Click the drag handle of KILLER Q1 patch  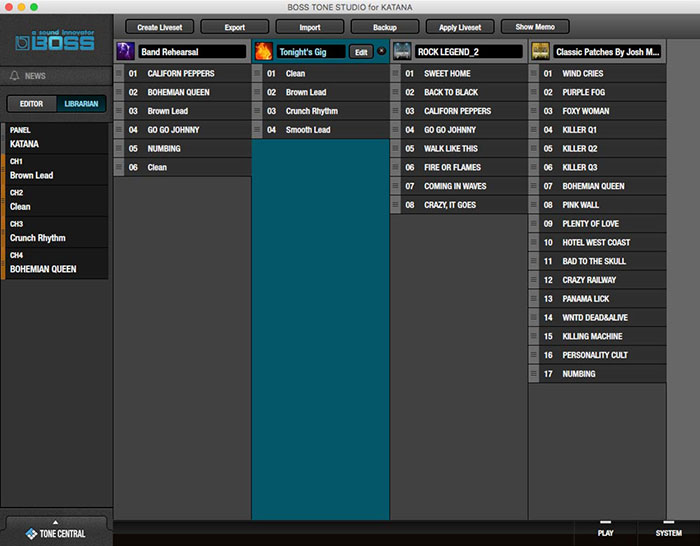point(534,129)
